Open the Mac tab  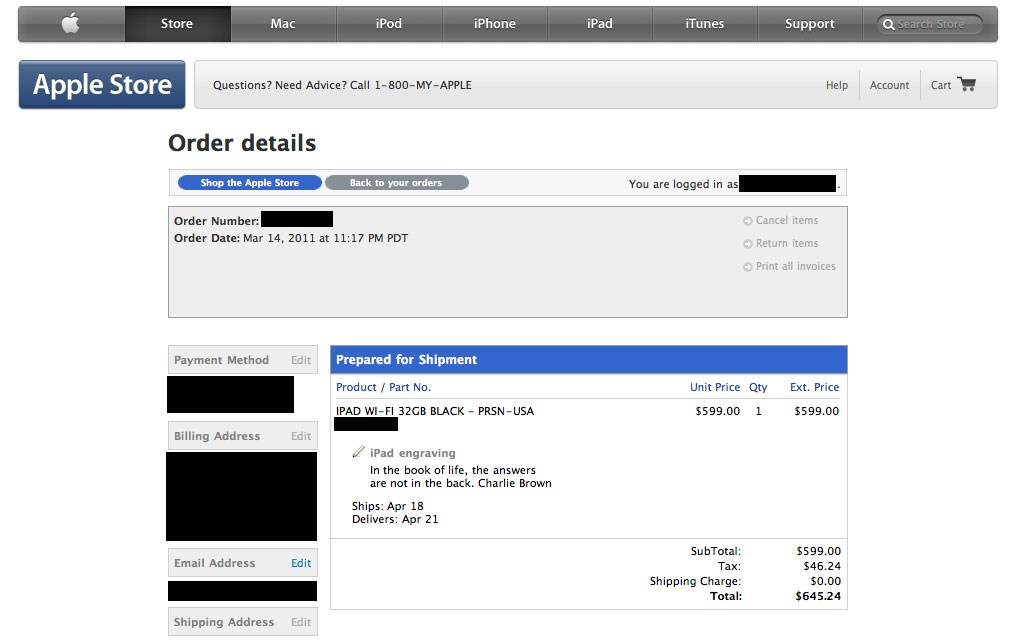[283, 24]
